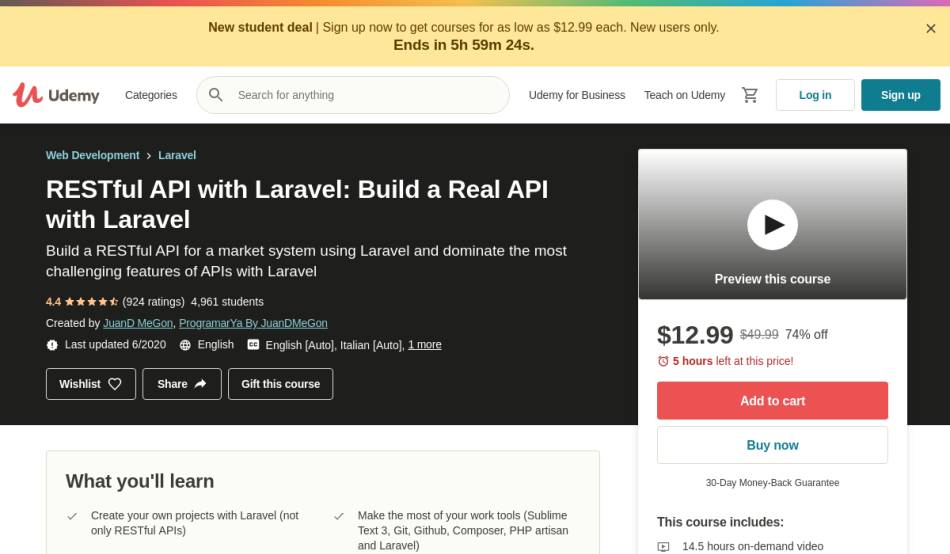Expand the 1 more captions link
The image size is (950, 554).
click(x=425, y=345)
